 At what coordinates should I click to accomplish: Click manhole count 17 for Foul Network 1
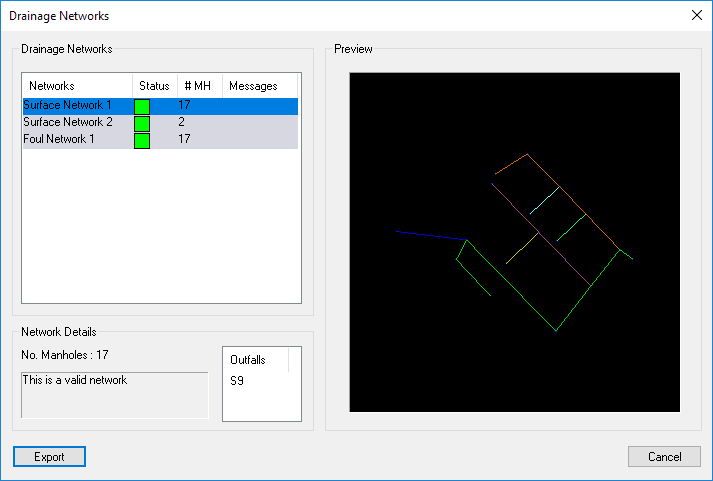click(185, 139)
